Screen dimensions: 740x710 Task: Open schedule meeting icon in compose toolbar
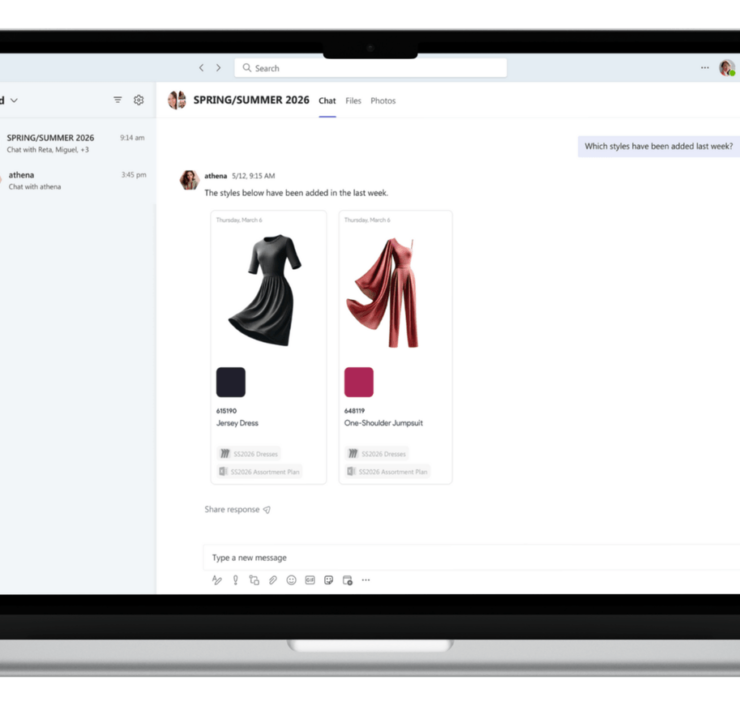click(347, 580)
